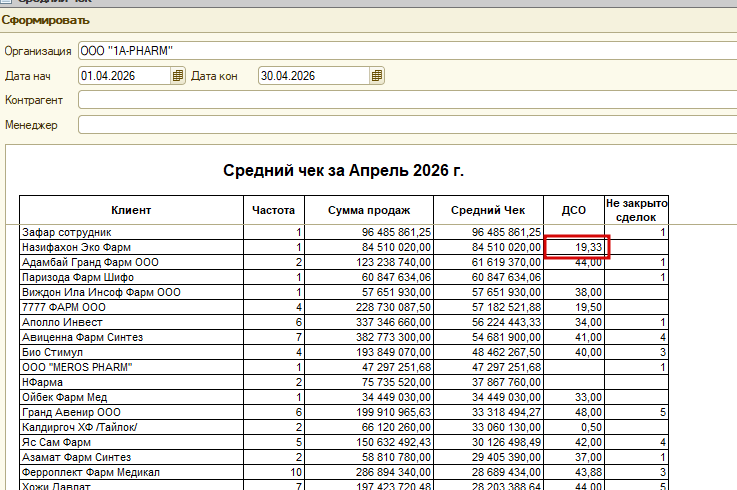Select the Ферроплект Фарм Медикал cell
The width and height of the screenshot is (737, 490).
(131, 473)
